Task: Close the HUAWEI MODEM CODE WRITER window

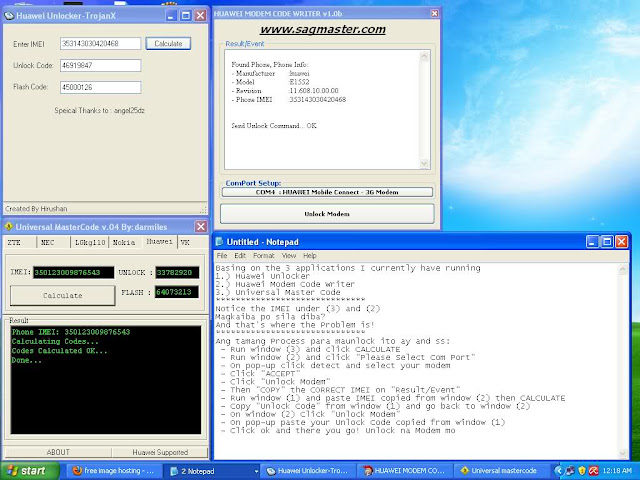Action: click(435, 13)
